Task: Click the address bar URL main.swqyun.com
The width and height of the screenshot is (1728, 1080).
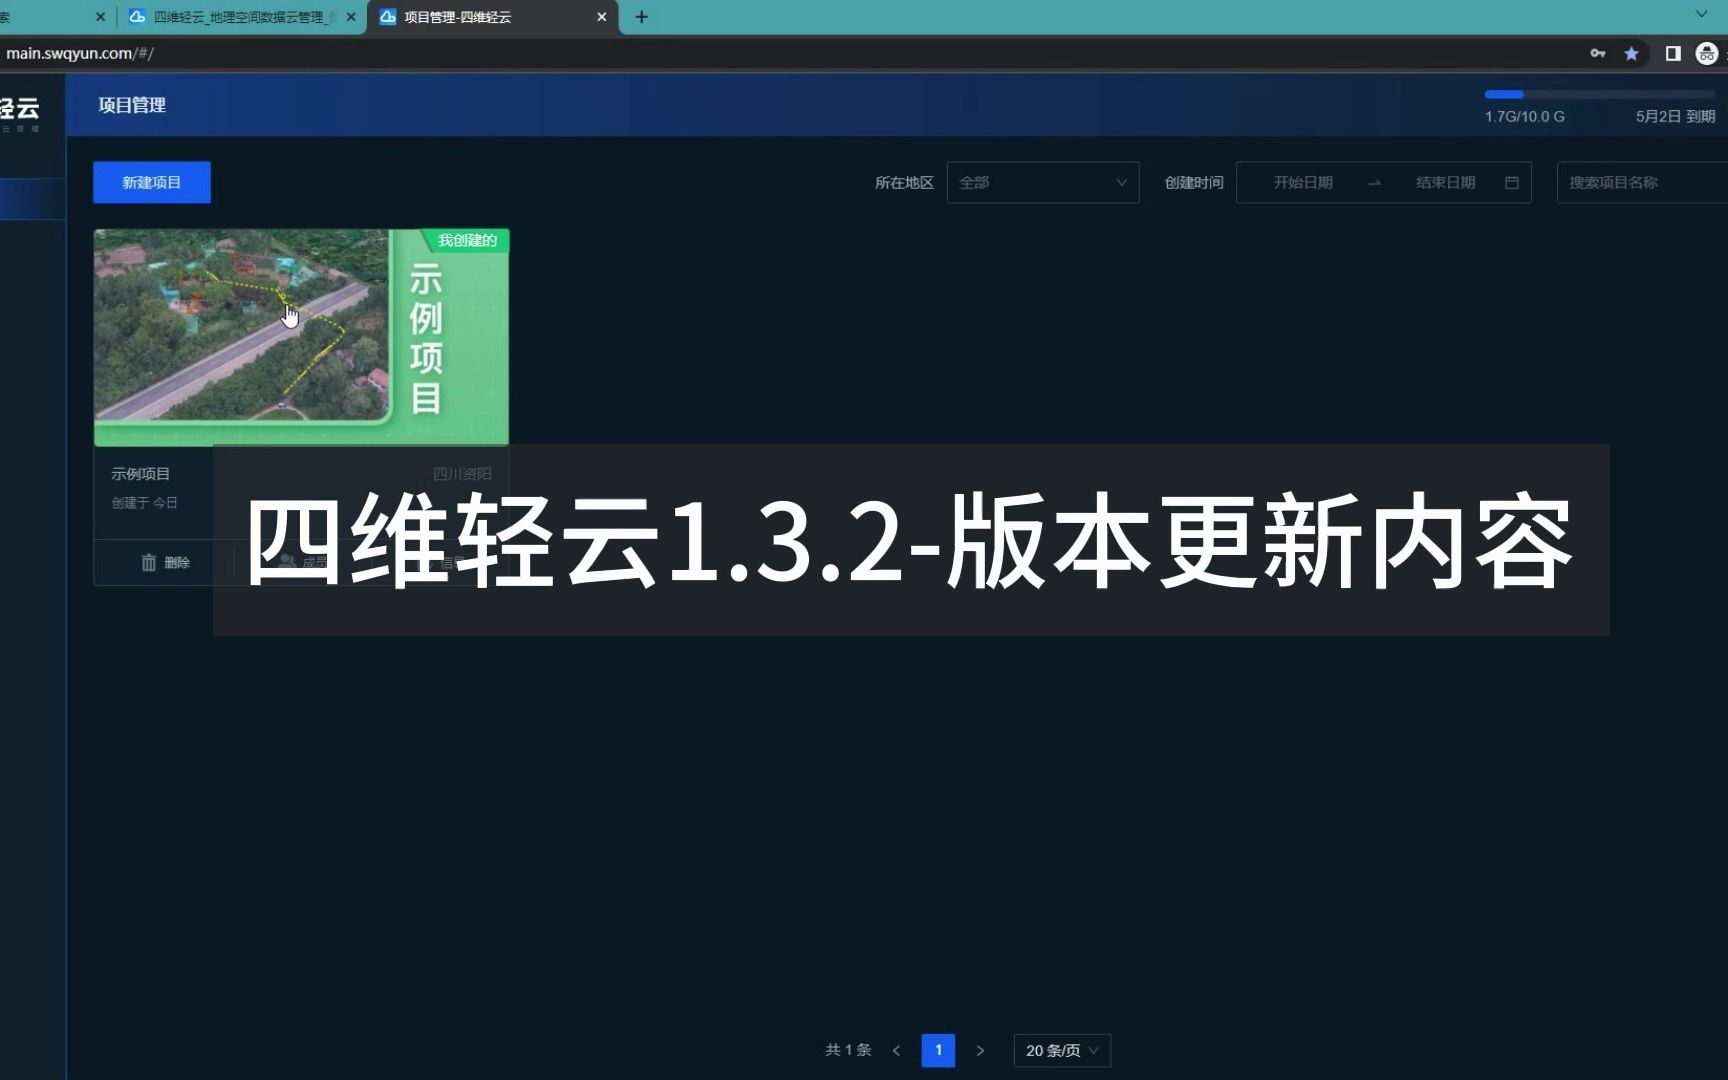Action: pyautogui.click(x=80, y=53)
